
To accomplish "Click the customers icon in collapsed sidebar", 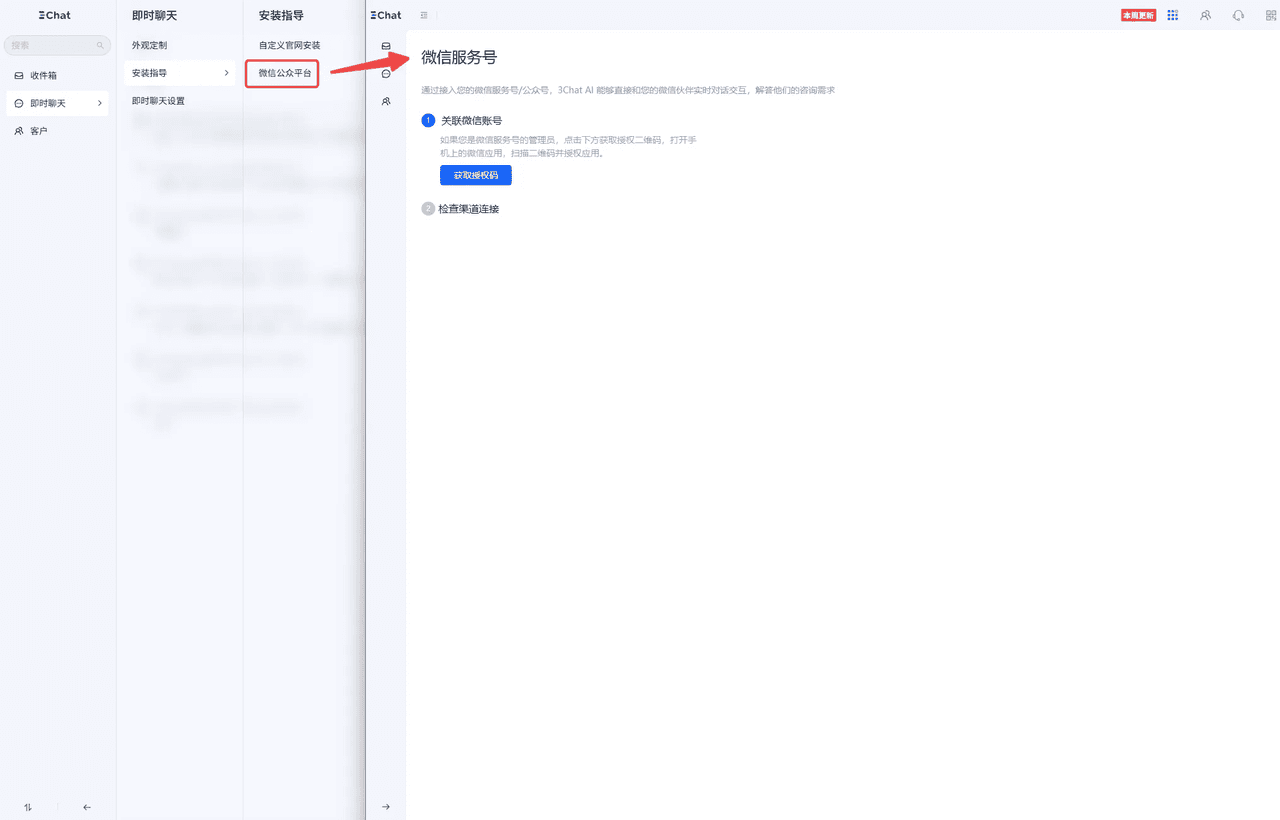I will 386,102.
